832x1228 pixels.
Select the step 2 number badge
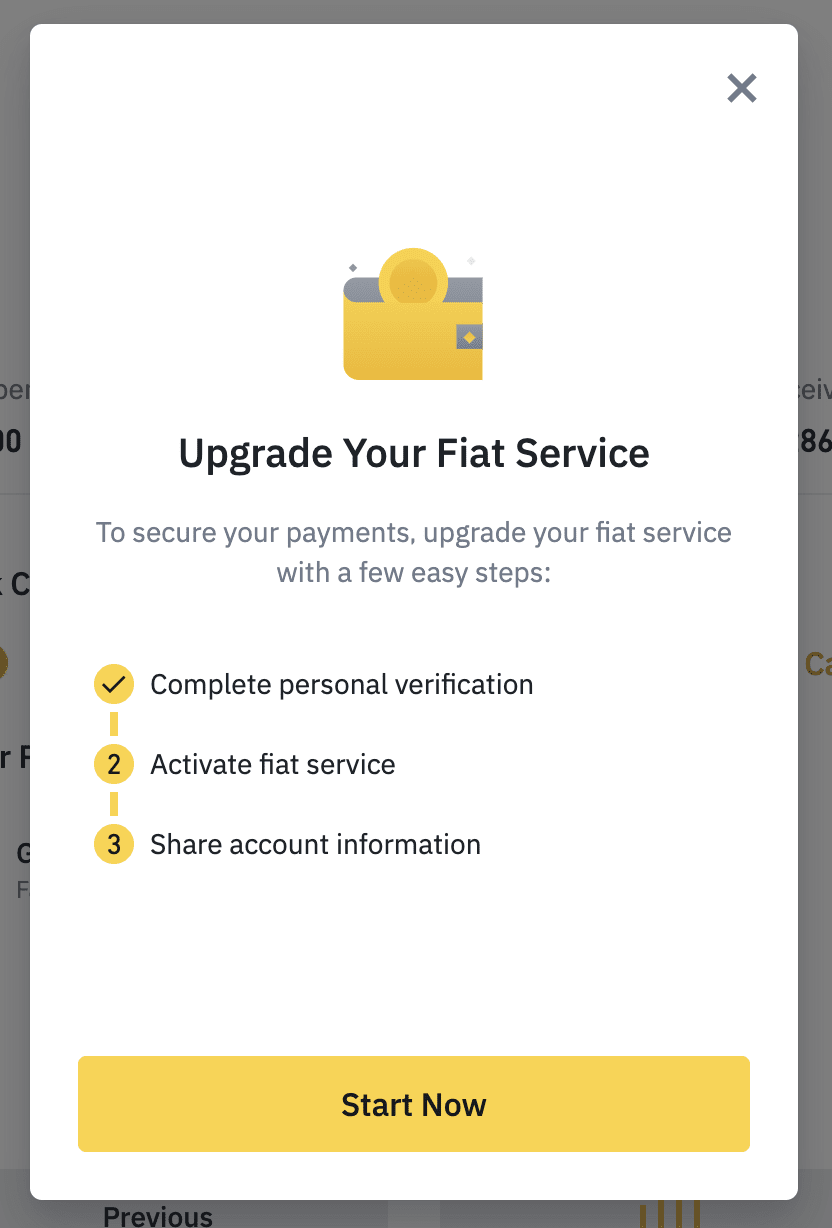pos(114,765)
